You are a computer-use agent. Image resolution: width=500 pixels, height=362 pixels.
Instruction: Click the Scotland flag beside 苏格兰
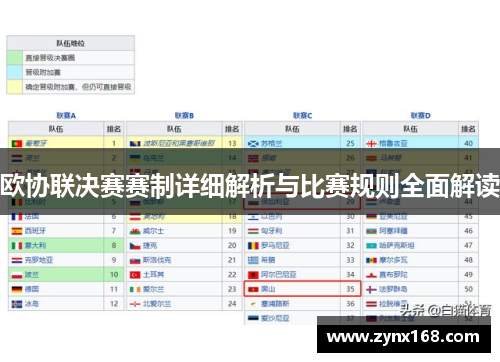pos(253,144)
